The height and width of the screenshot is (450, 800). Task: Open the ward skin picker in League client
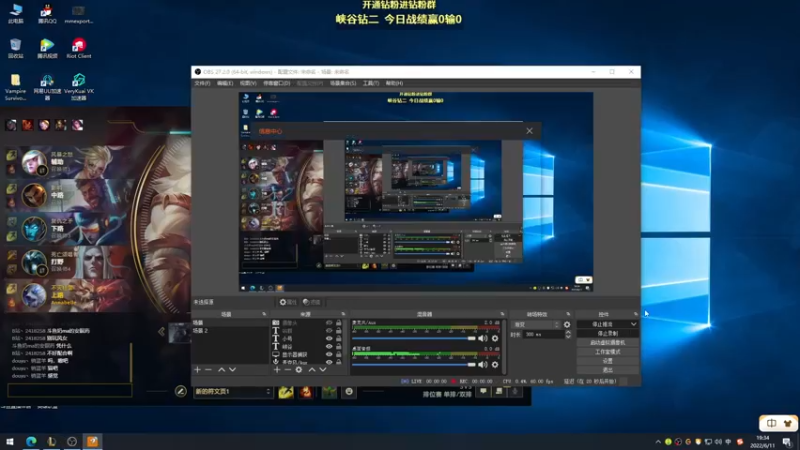[329, 392]
